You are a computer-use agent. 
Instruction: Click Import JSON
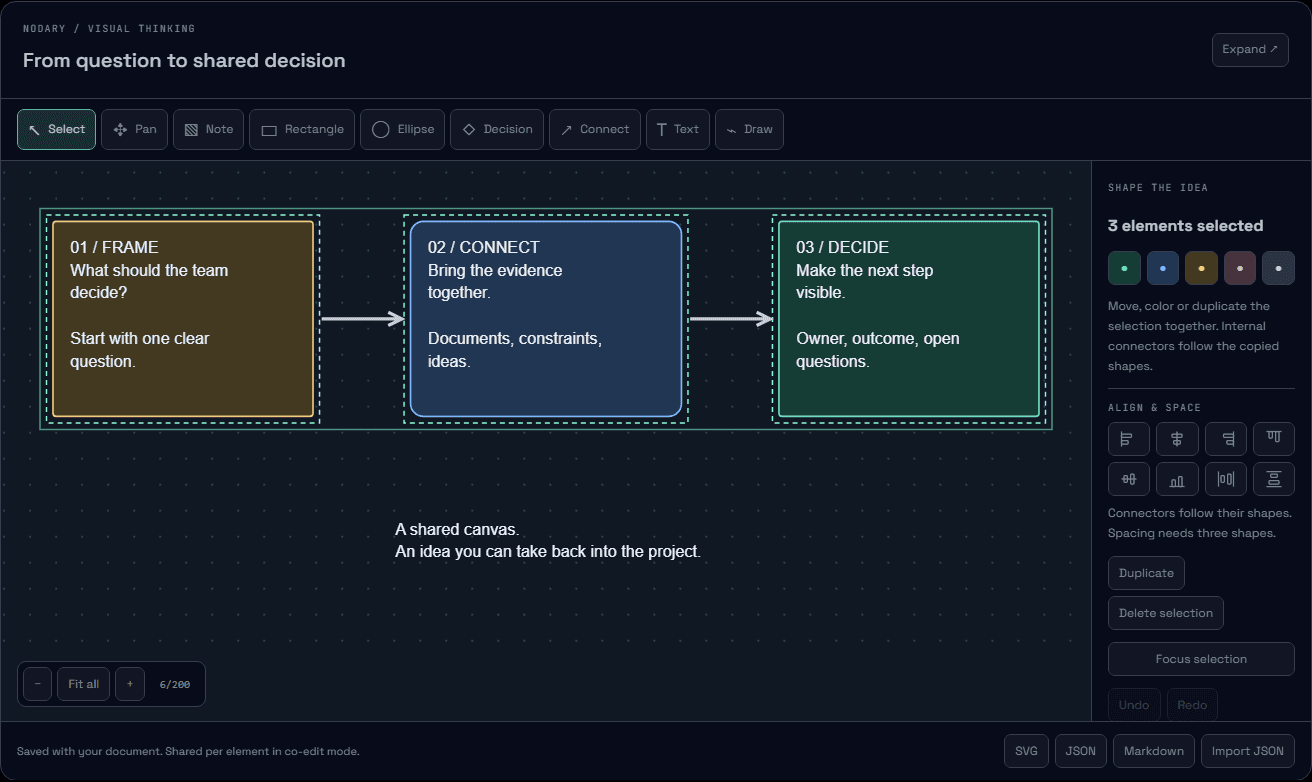(x=1248, y=751)
